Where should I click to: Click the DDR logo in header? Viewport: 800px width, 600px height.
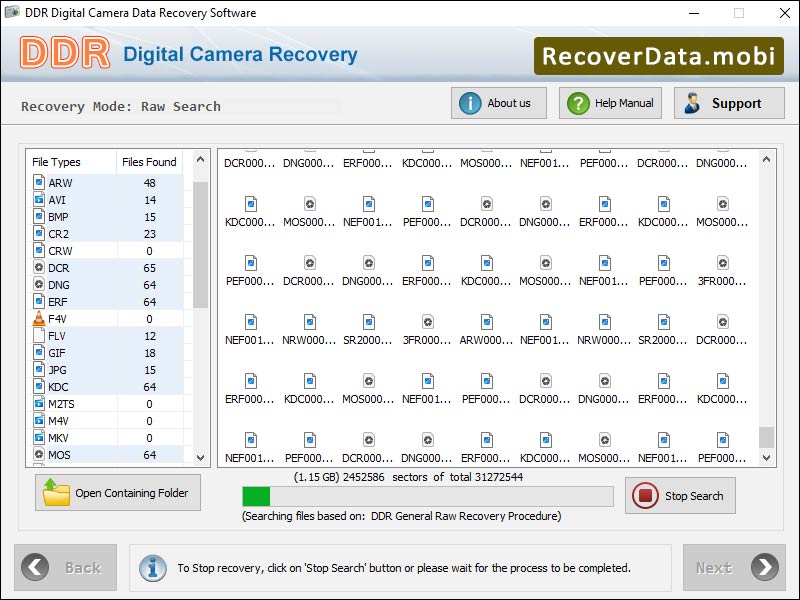pyautogui.click(x=65, y=53)
